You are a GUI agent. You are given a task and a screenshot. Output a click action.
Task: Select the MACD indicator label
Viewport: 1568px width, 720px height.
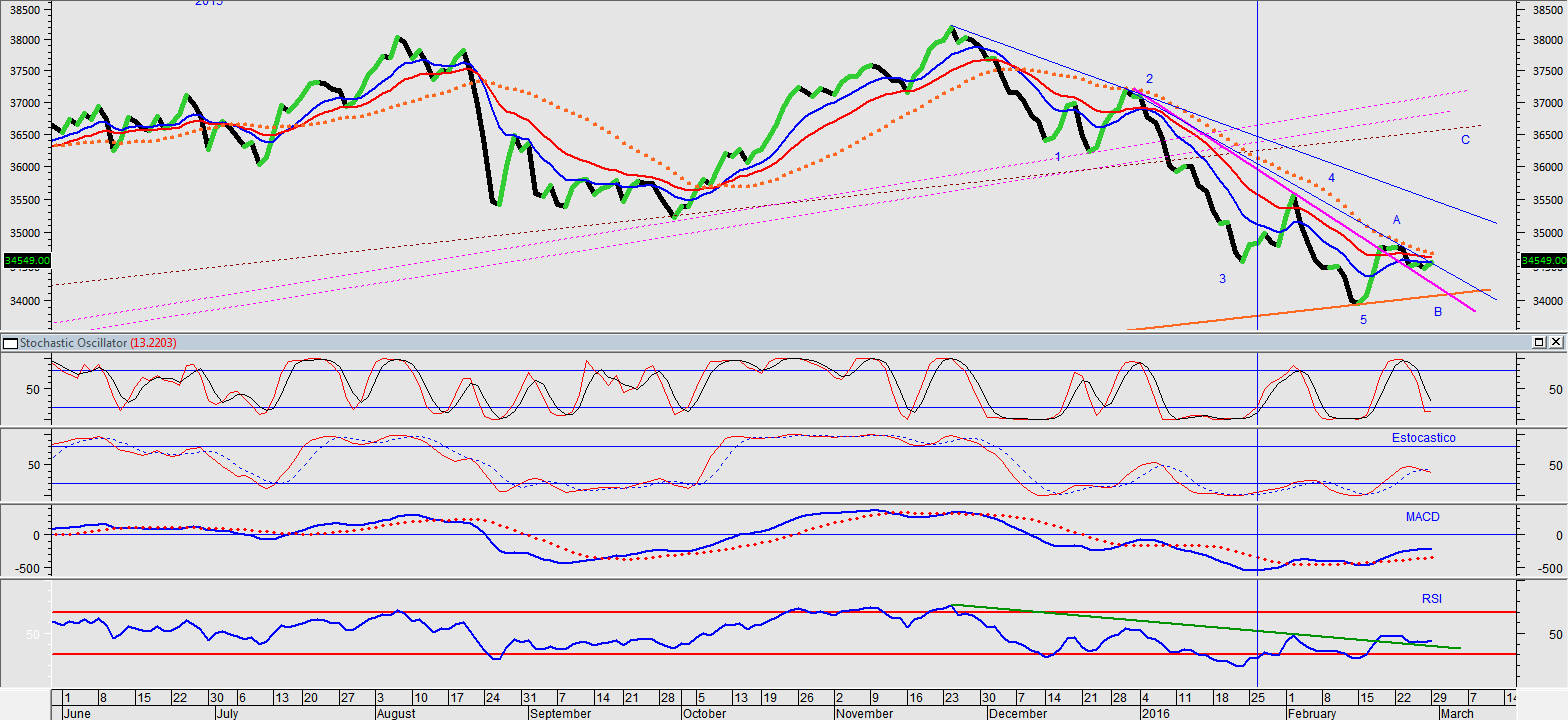[x=1425, y=517]
